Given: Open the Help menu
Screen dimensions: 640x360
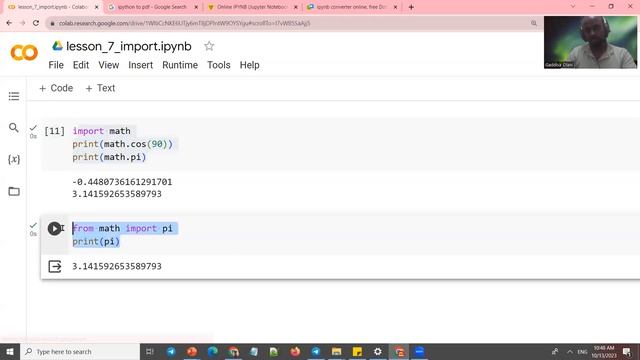Looking at the screenshot, I should tap(249, 65).
